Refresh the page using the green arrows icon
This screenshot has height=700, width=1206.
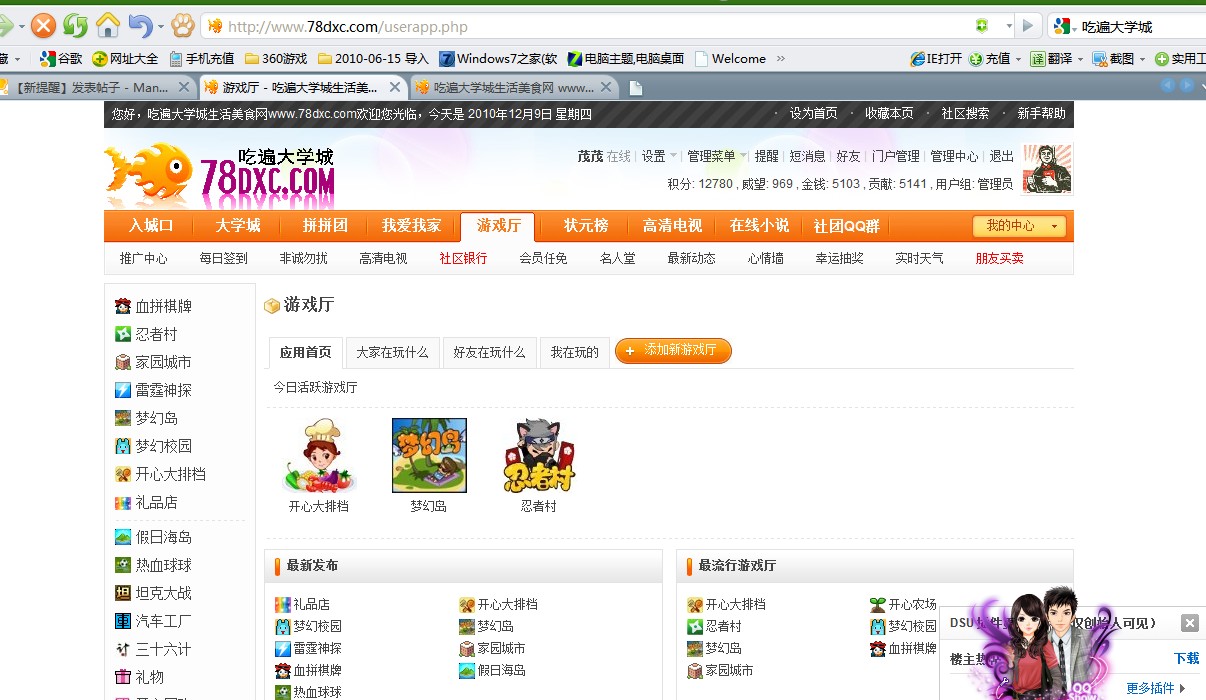tap(76, 26)
